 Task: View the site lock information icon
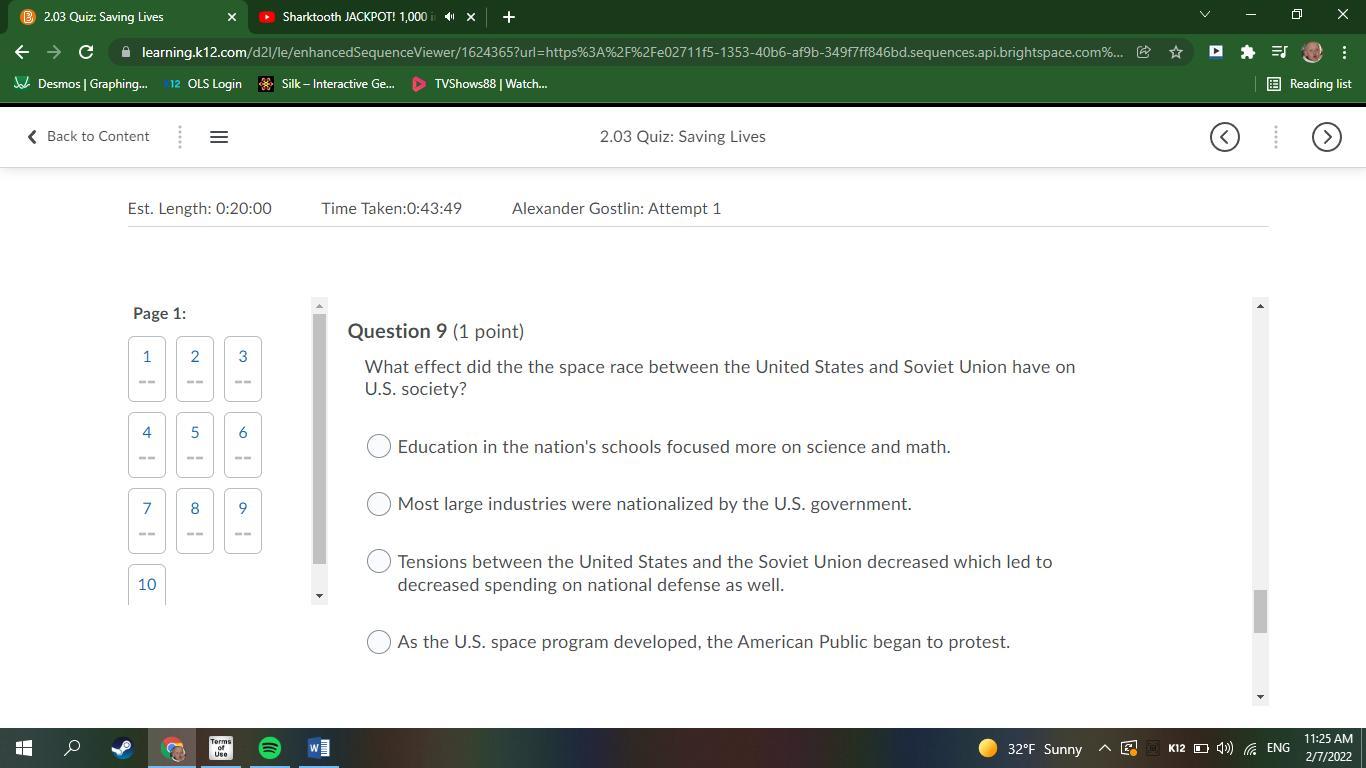pyautogui.click(x=125, y=52)
